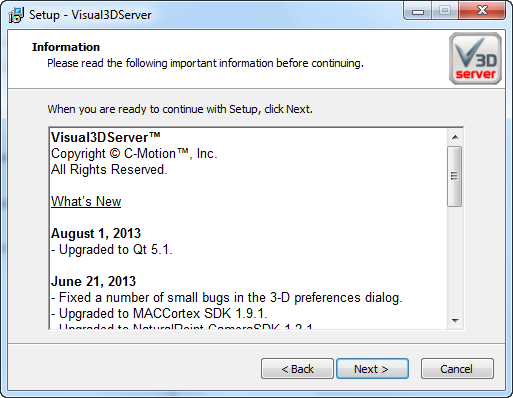The width and height of the screenshot is (513, 398).
Task: Continue setup with the Next button
Action: 372,369
